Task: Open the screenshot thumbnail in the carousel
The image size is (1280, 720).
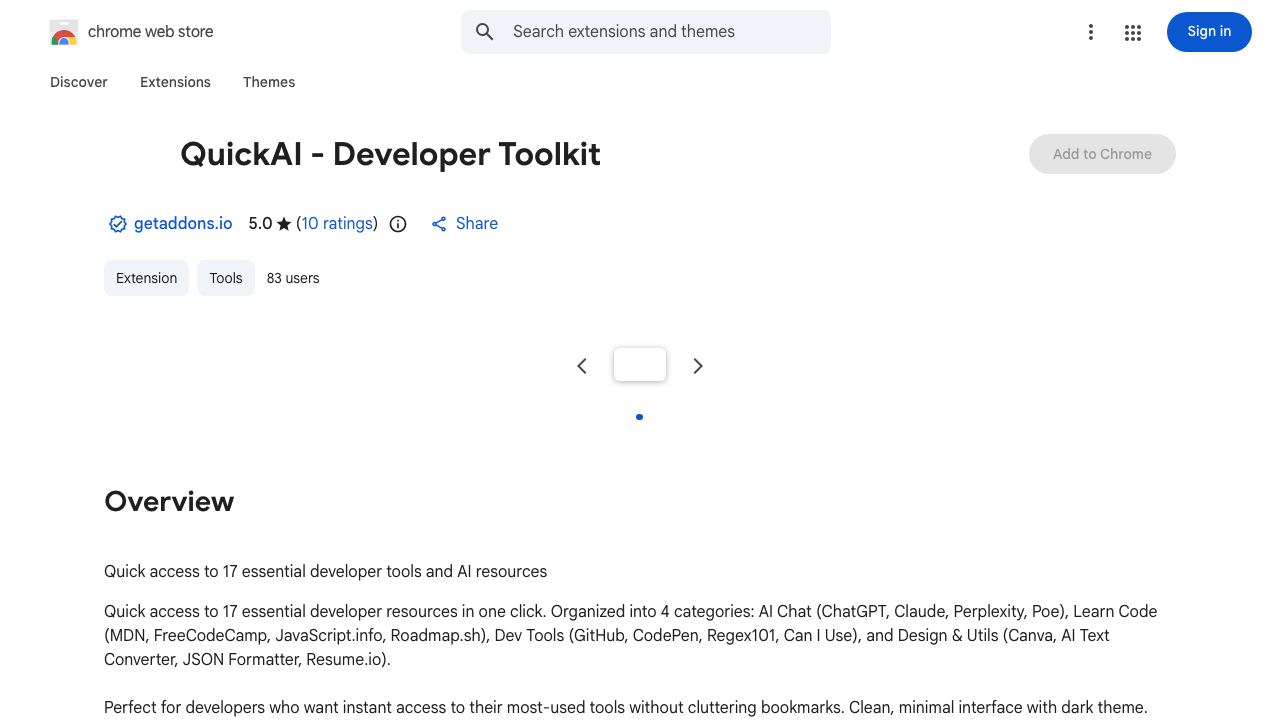Action: pyautogui.click(x=640, y=365)
